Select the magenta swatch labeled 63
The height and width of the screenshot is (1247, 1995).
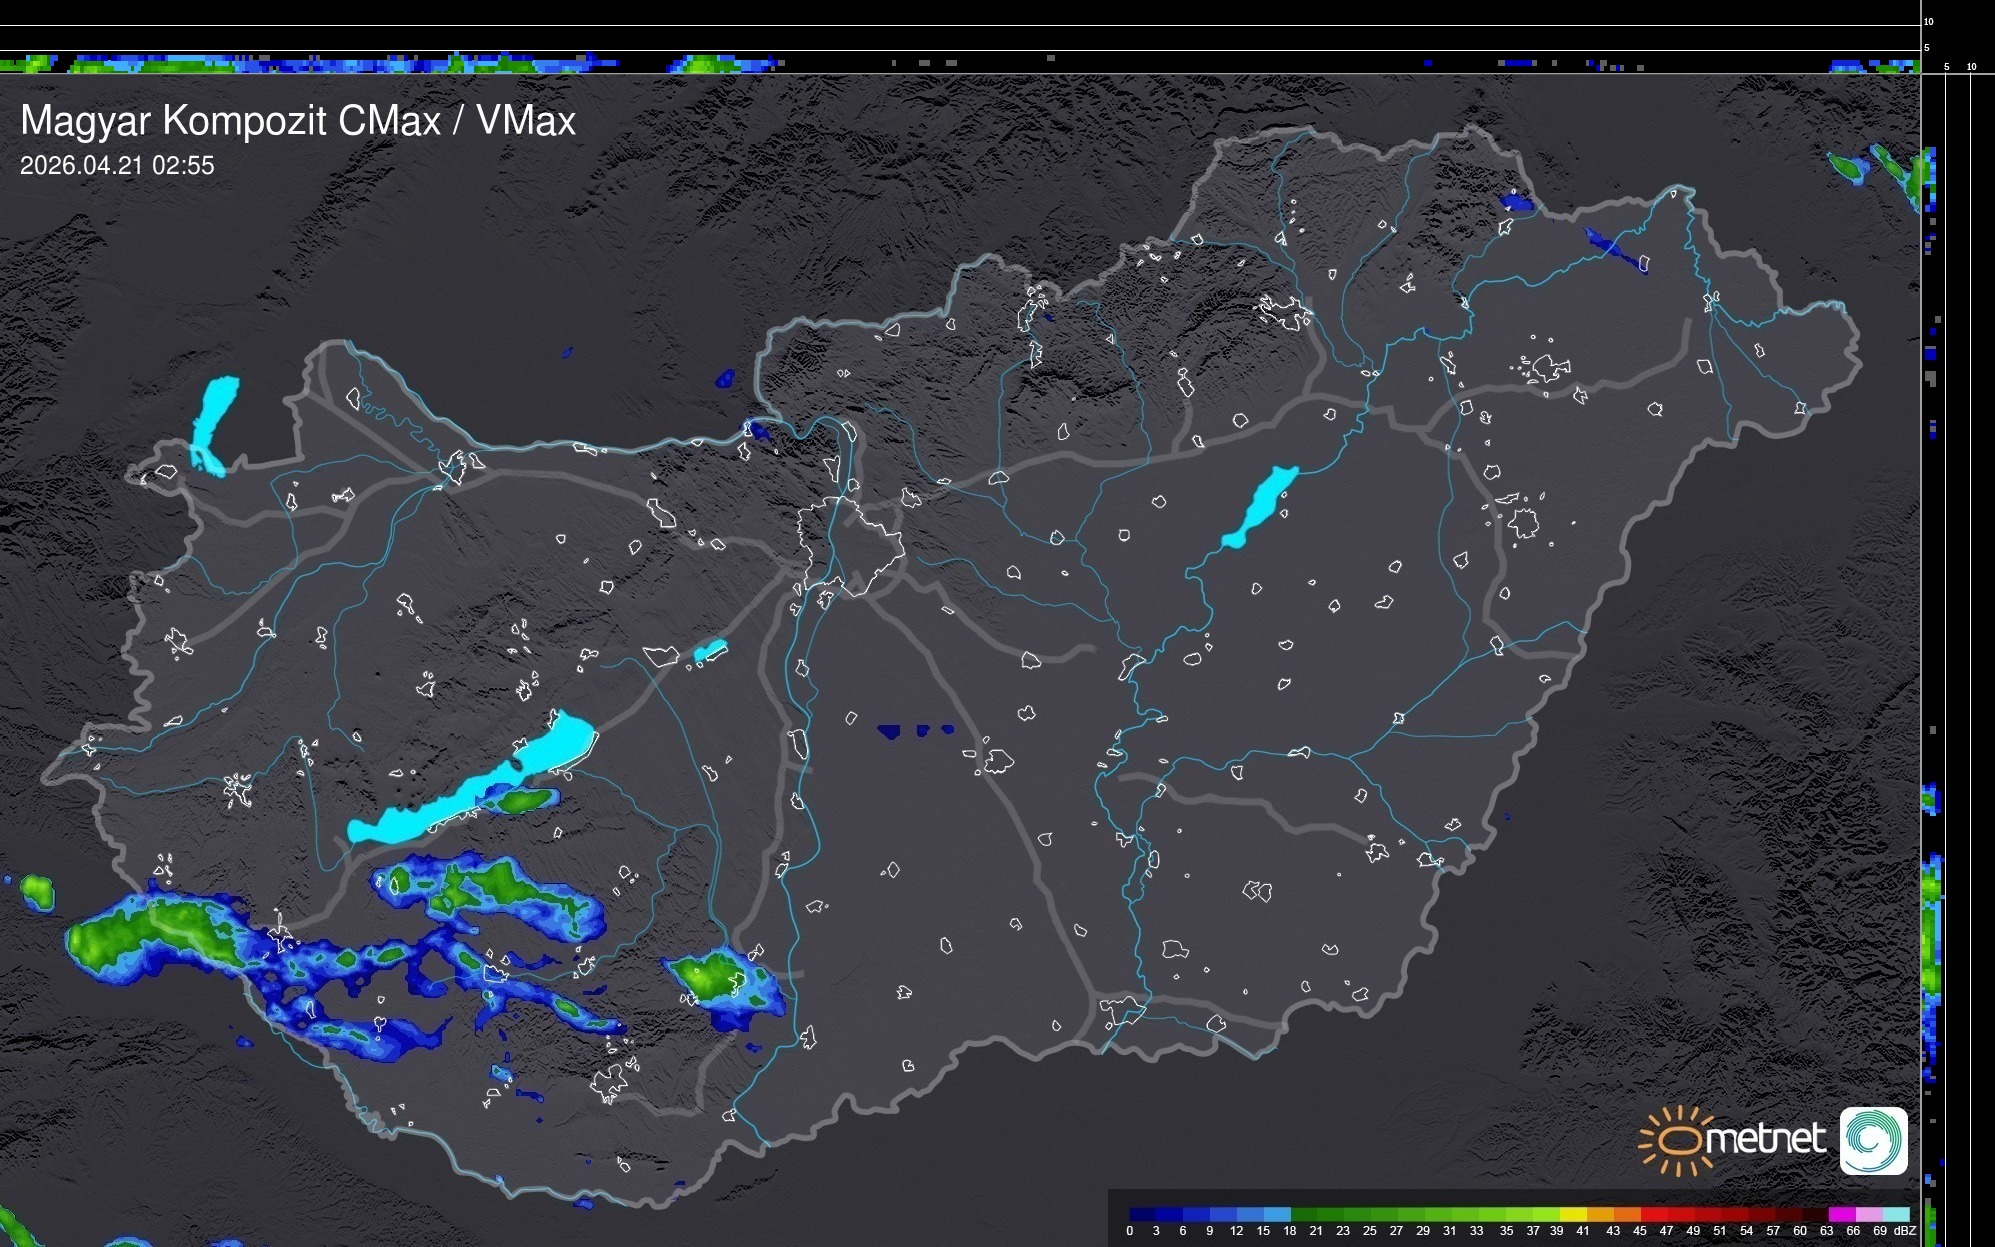[1840, 1214]
